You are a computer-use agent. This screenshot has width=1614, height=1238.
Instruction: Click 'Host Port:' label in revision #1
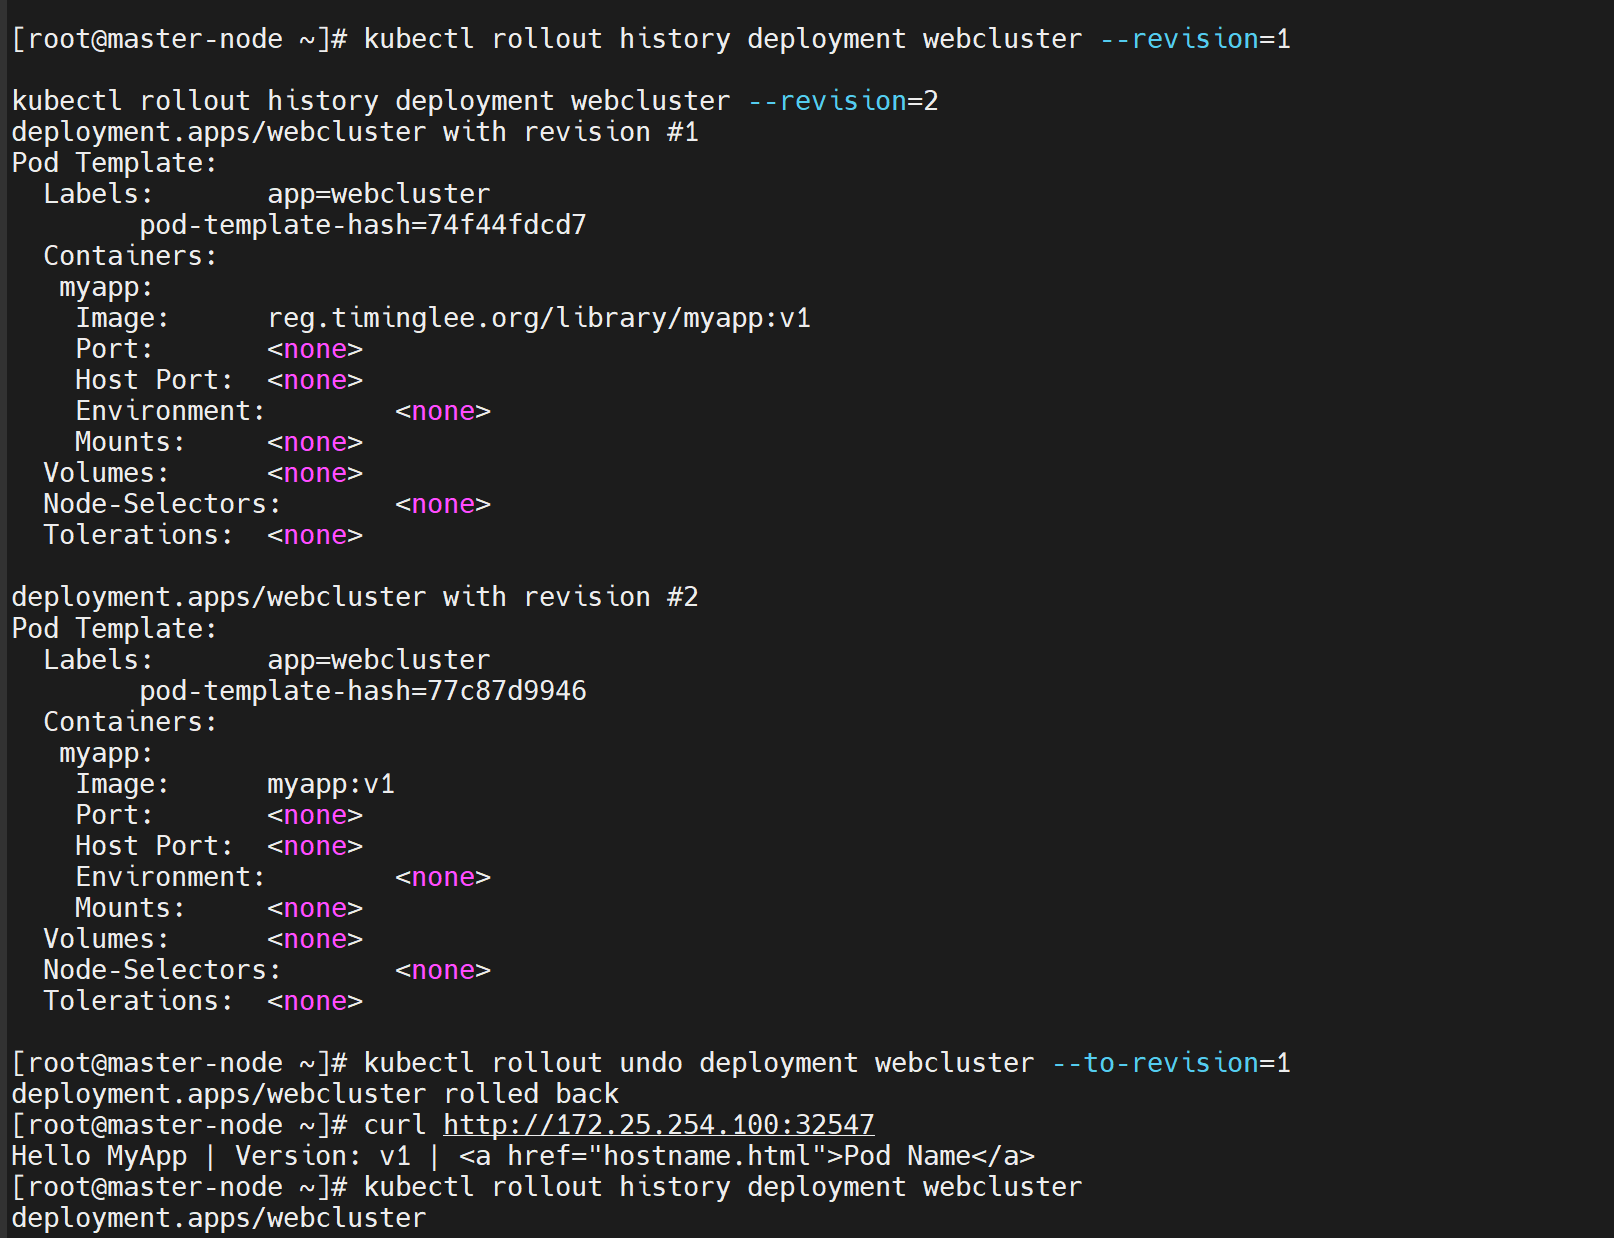[x=155, y=380]
